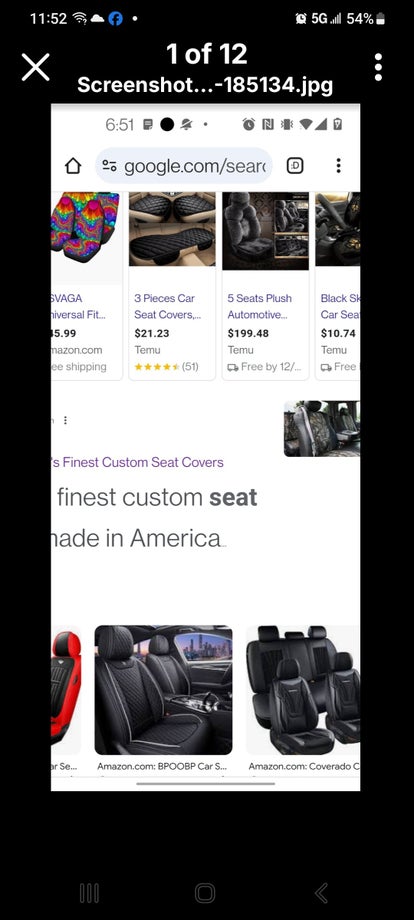The width and height of the screenshot is (414, 920).
Task: Open the viewer's three-dot options menu
Action: (x=378, y=67)
